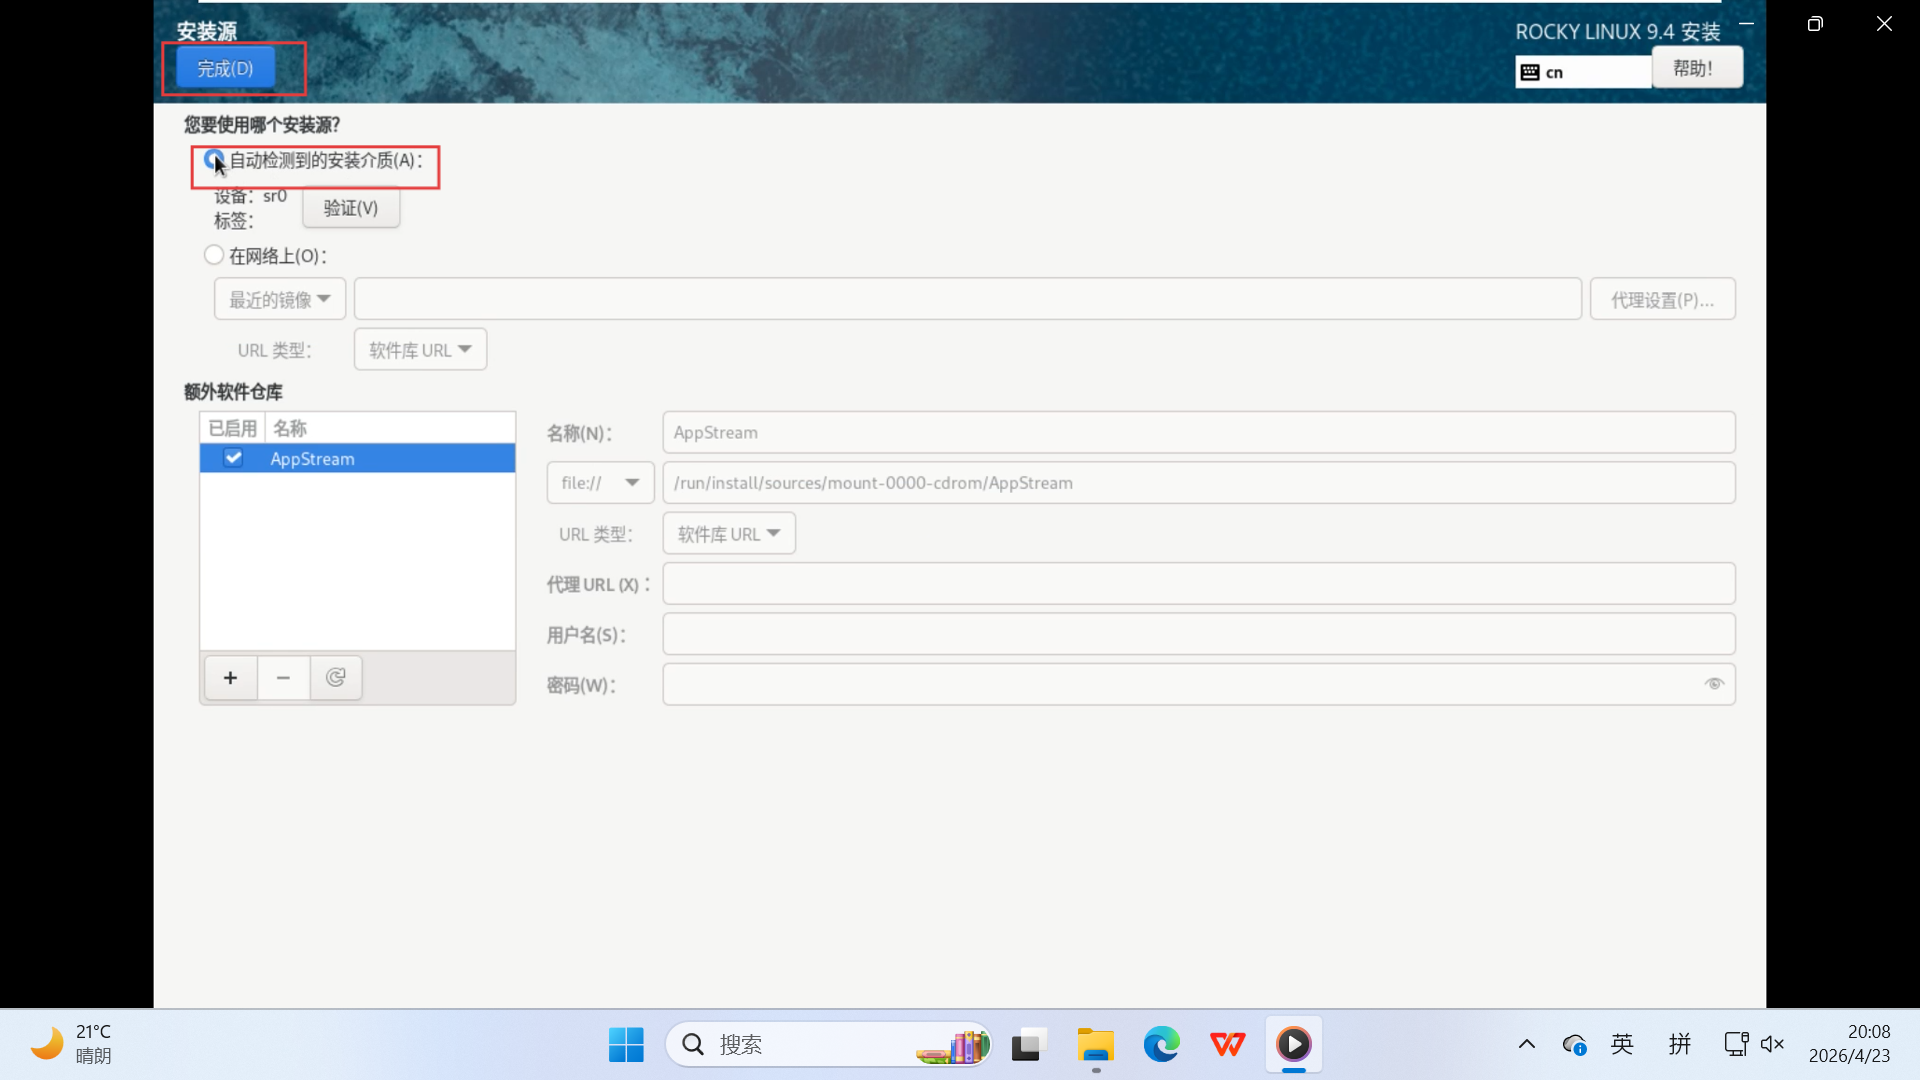This screenshot has height=1080, width=1920.
Task: Click the 验证(V) verify button
Action: tap(350, 208)
